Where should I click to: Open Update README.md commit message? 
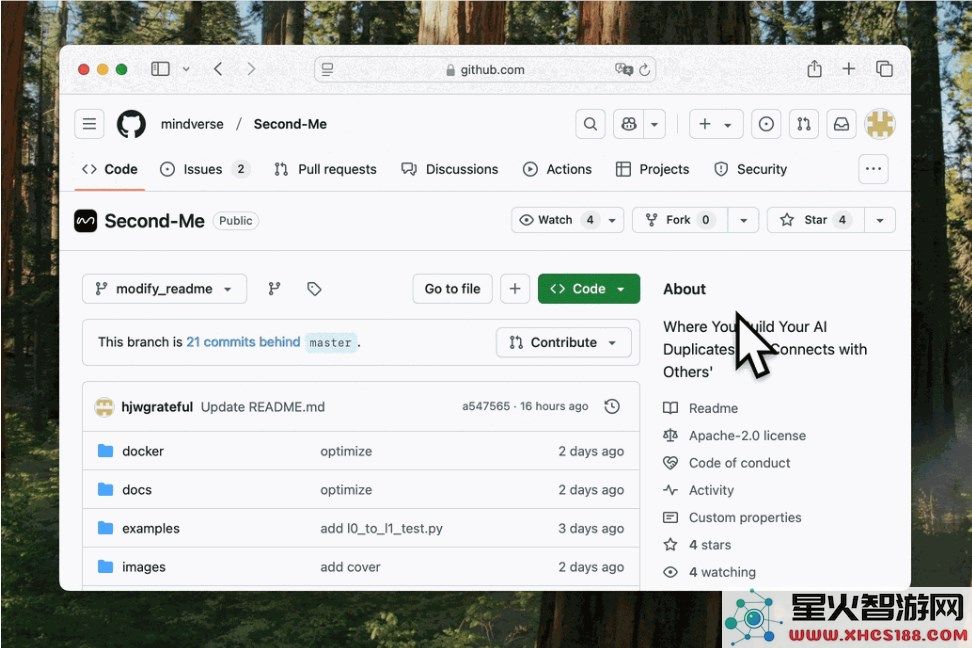(x=263, y=407)
